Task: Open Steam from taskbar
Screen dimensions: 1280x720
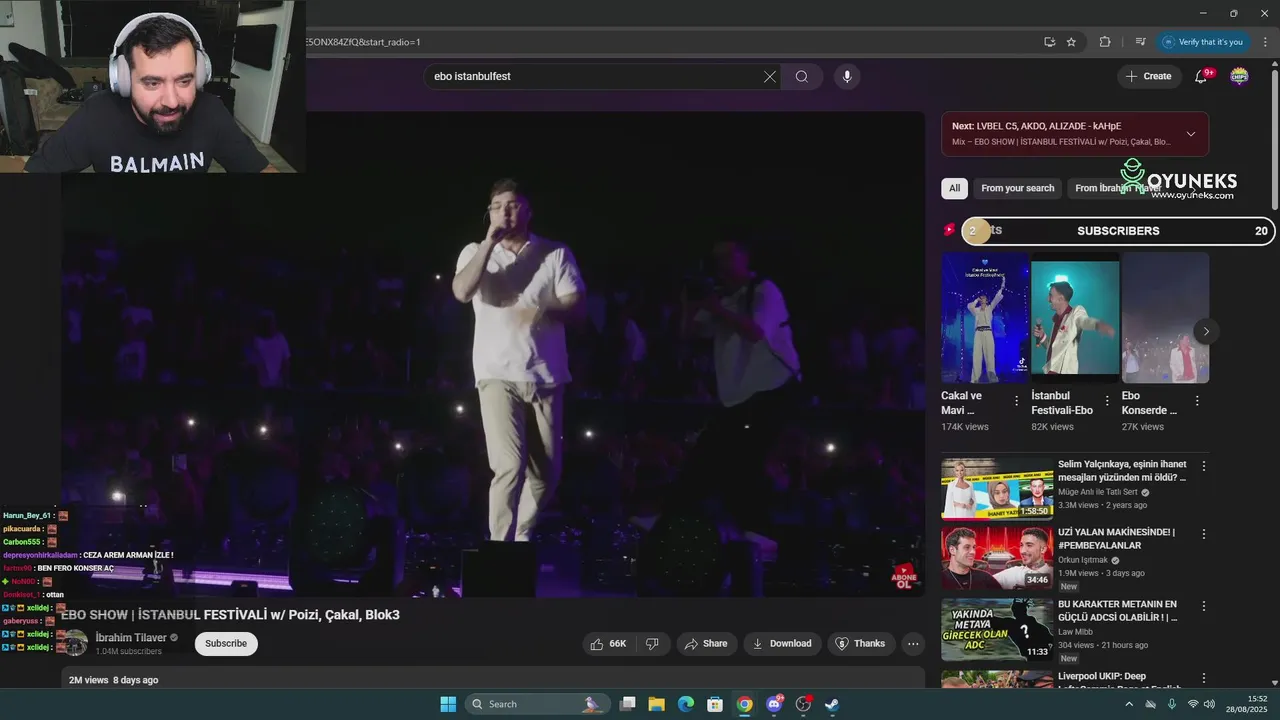Action: (x=831, y=704)
